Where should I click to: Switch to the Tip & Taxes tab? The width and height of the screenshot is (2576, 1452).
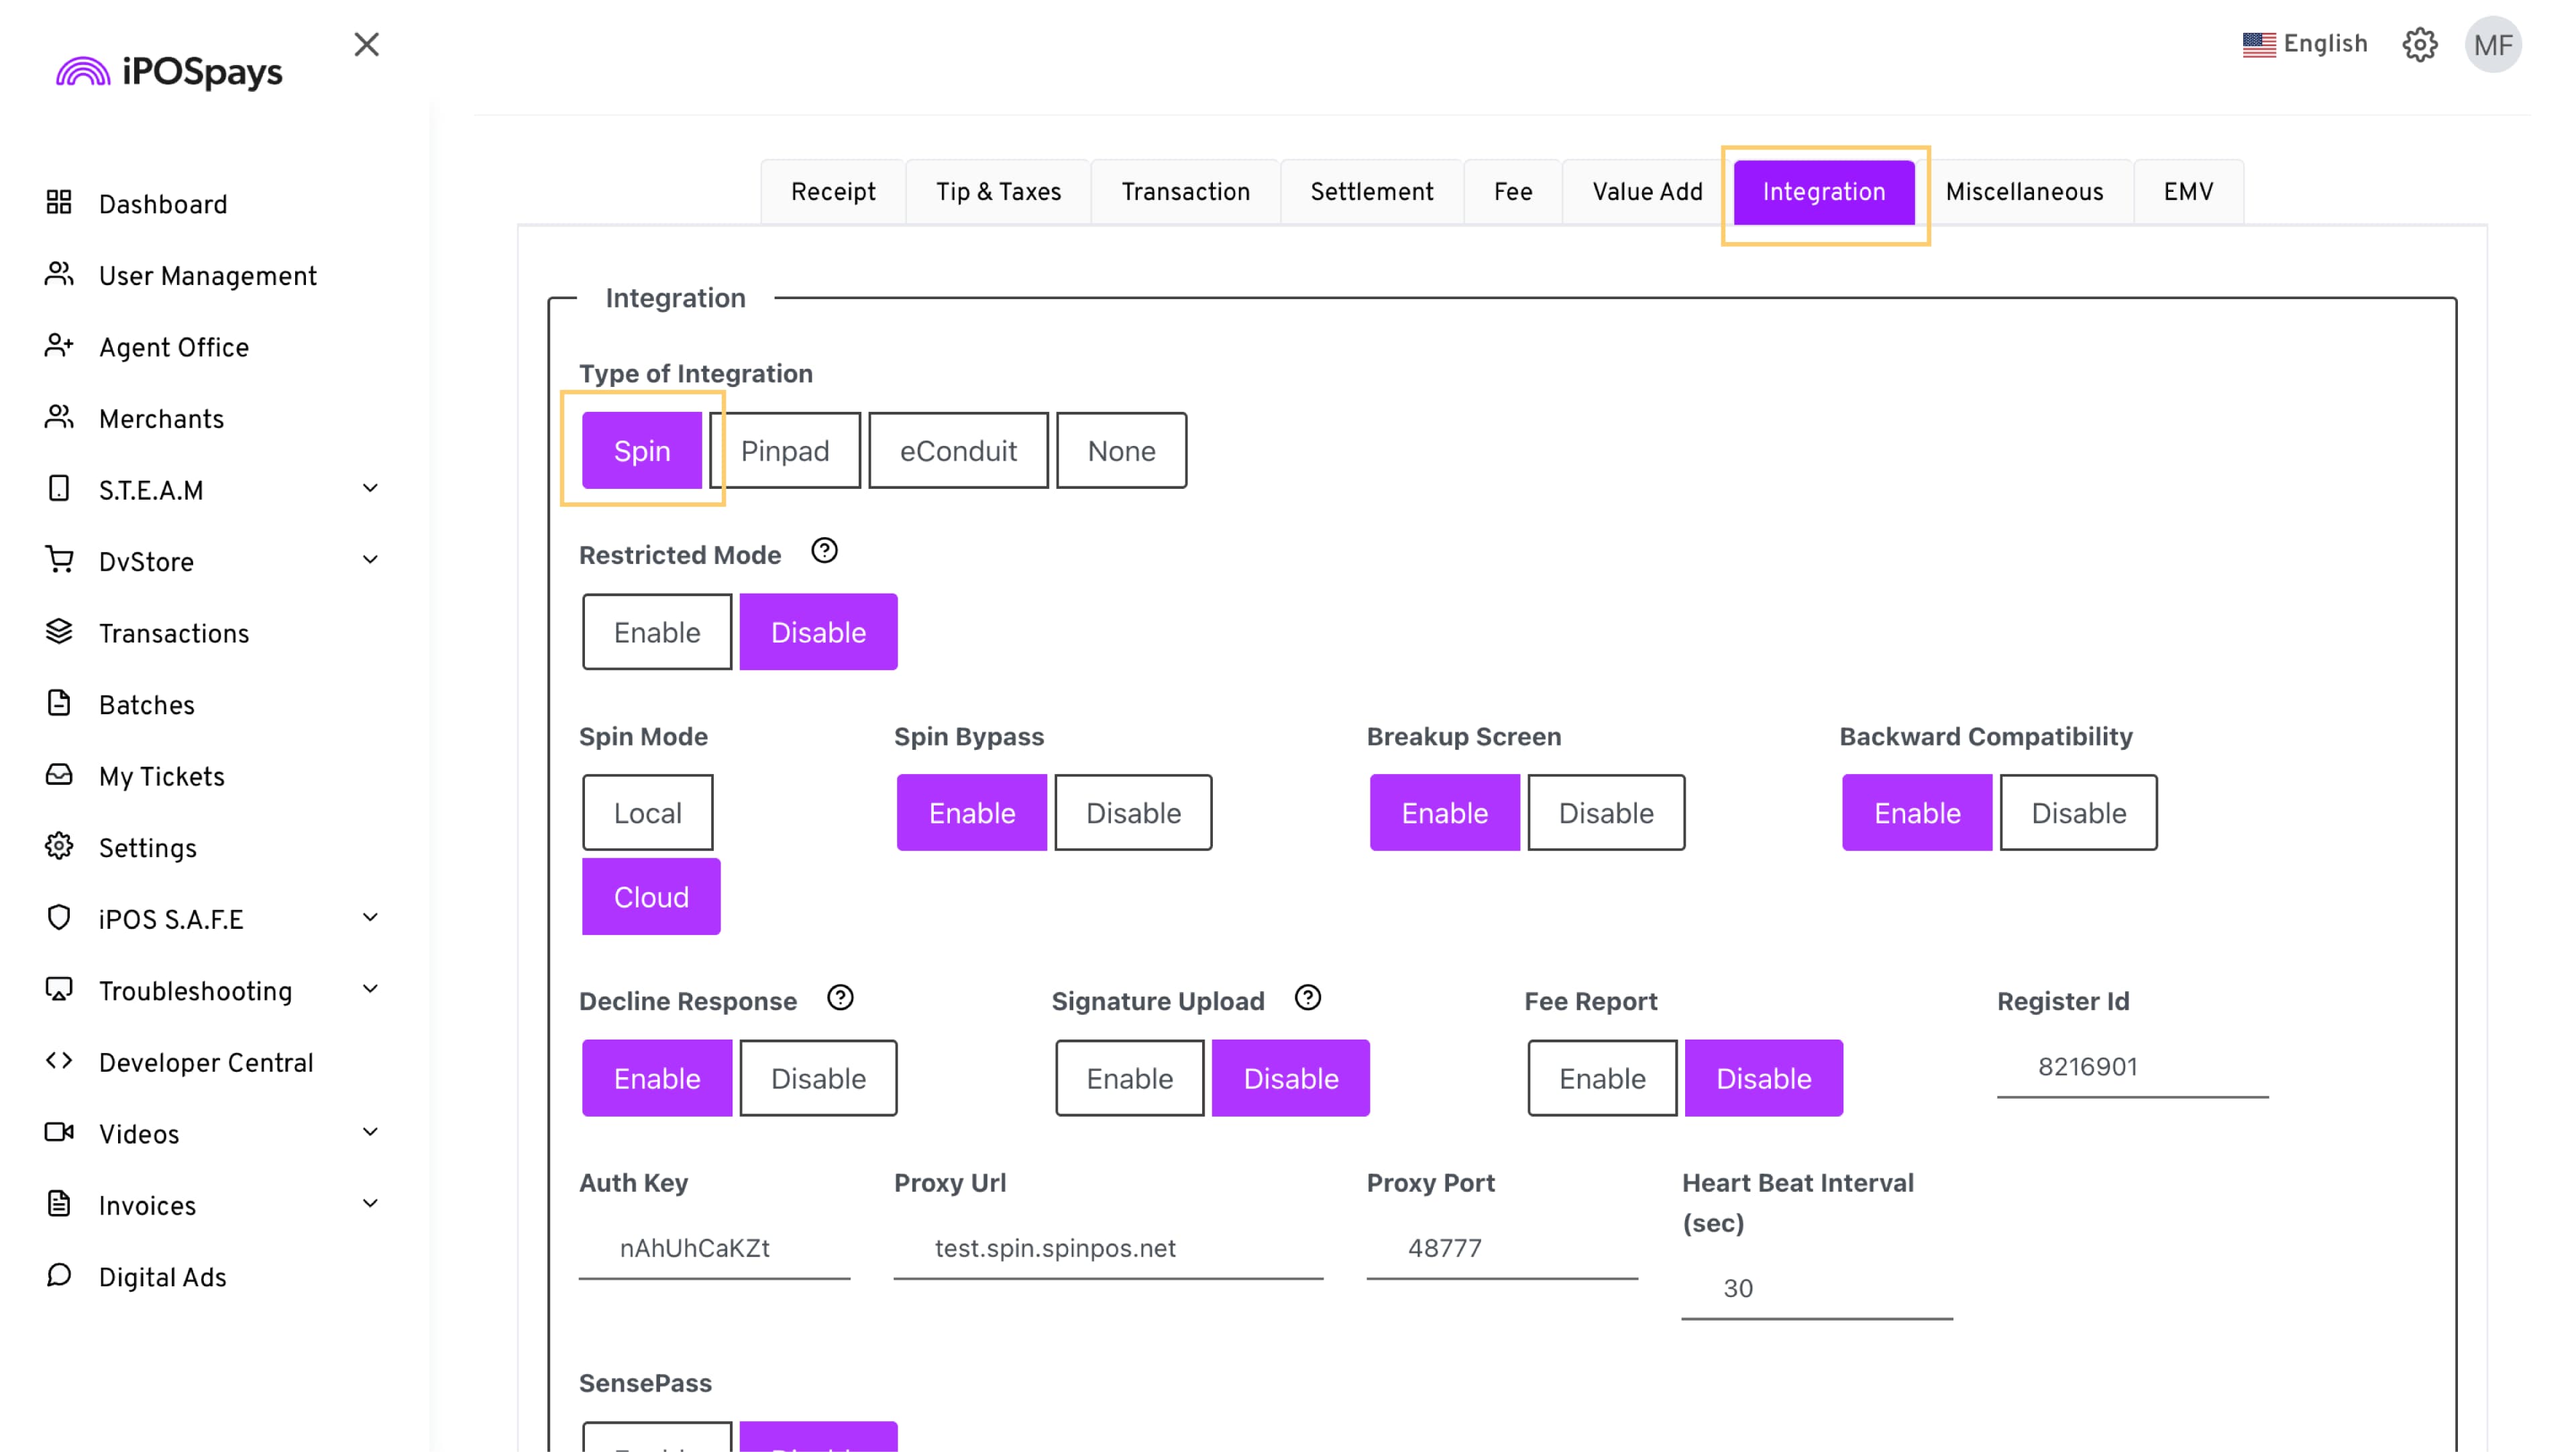998,191
